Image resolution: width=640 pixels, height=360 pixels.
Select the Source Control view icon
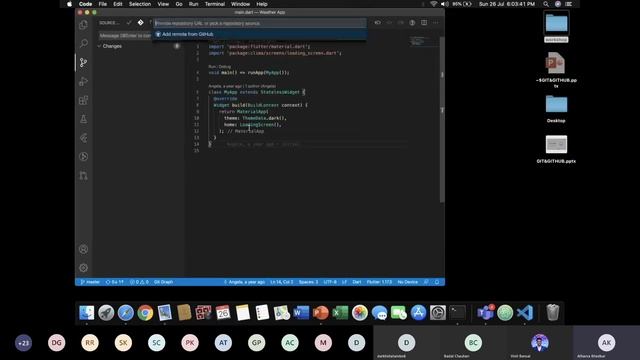click(x=83, y=62)
